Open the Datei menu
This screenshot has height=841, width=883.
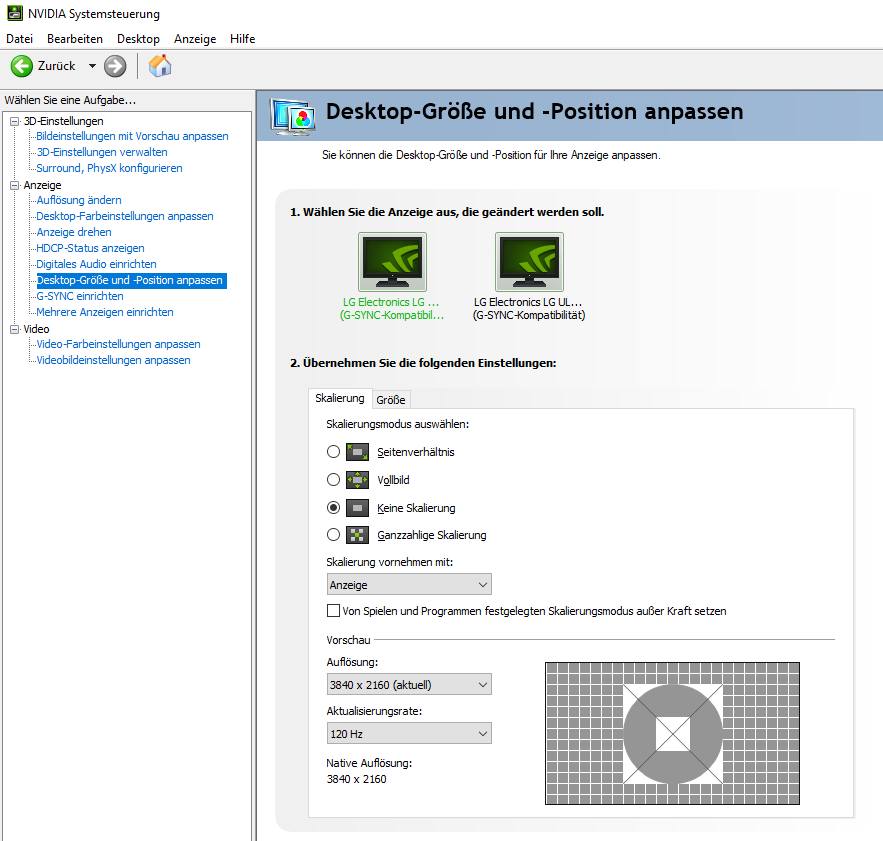tap(20, 39)
